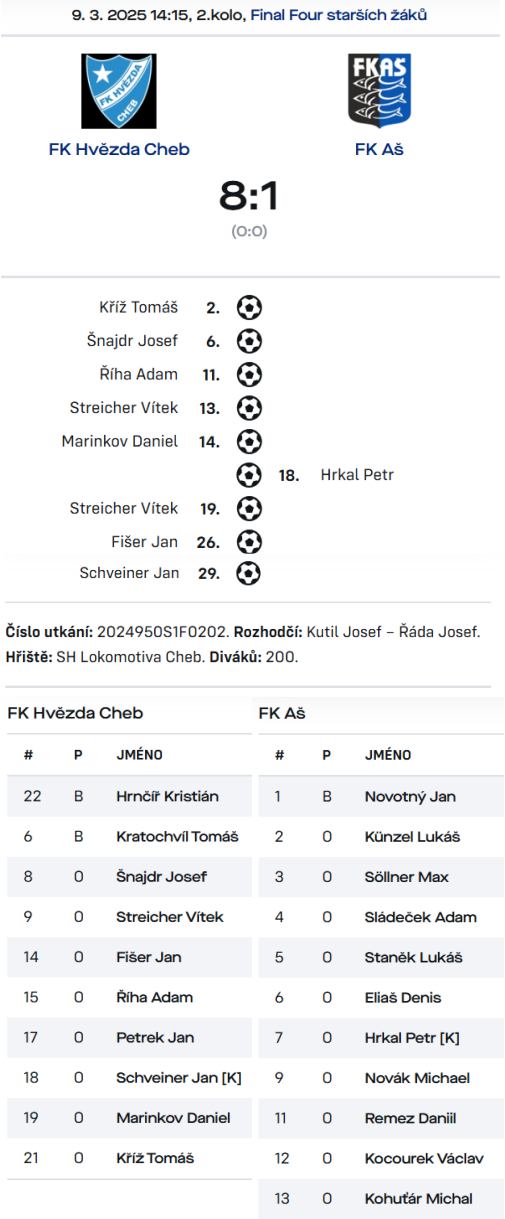The width and height of the screenshot is (505, 1219).
Task: Open FK Aš team name link
Action: pos(379,149)
